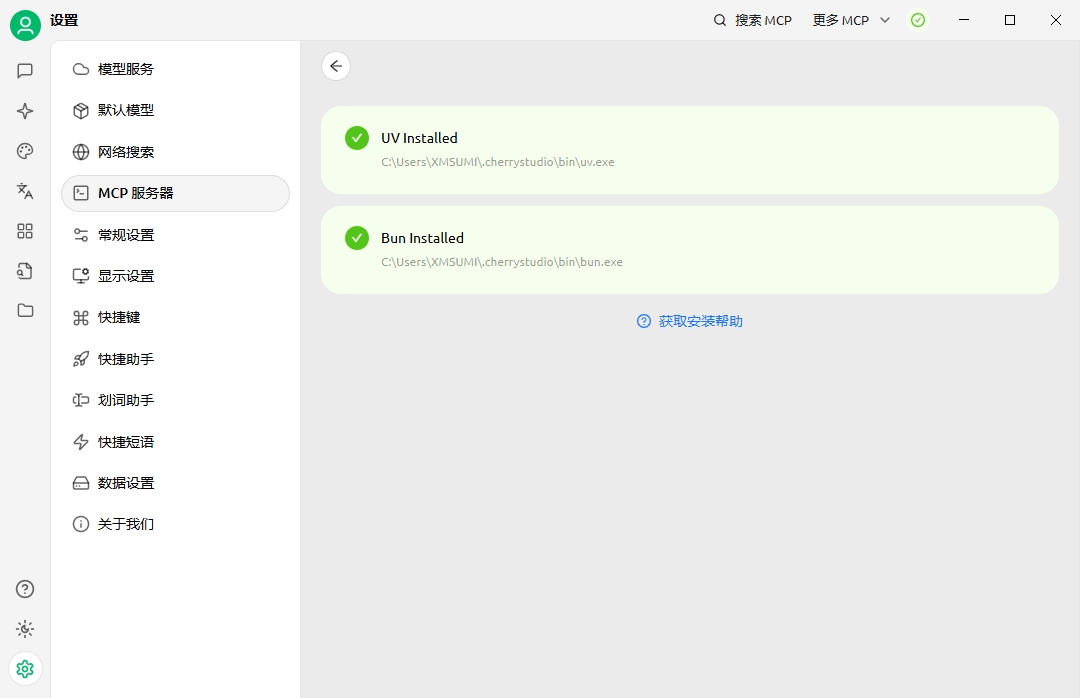
Task: Open the paintings palette sidebar icon
Action: coord(25,151)
